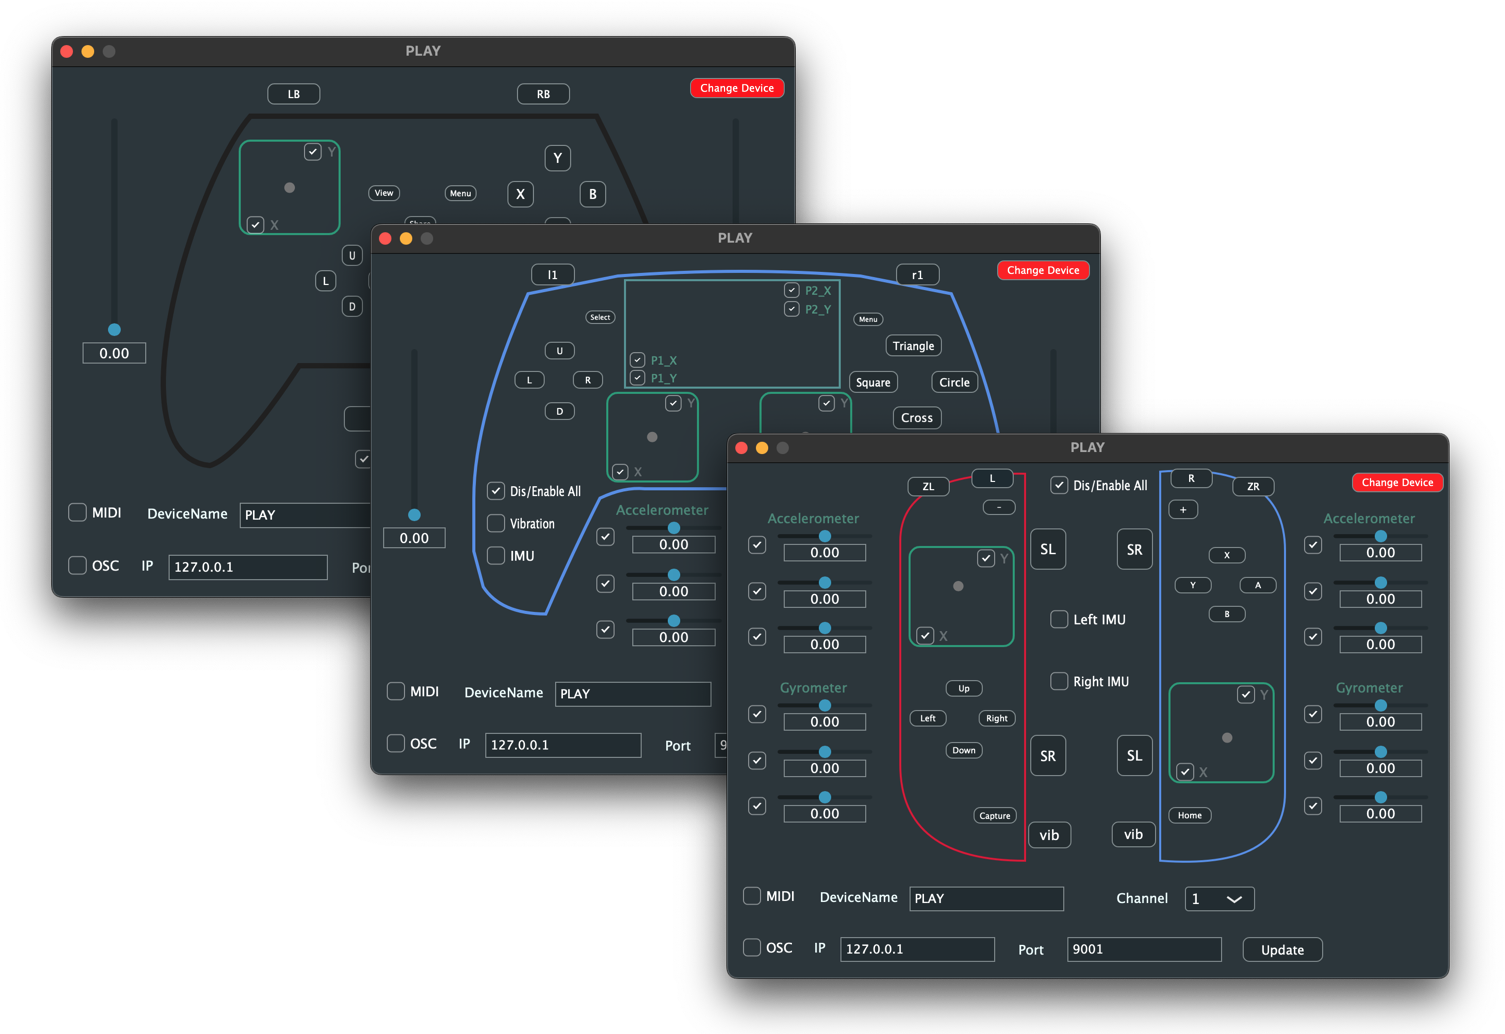Click the IP field in front window
Screen dimensions: 1505x1034
coord(917,950)
